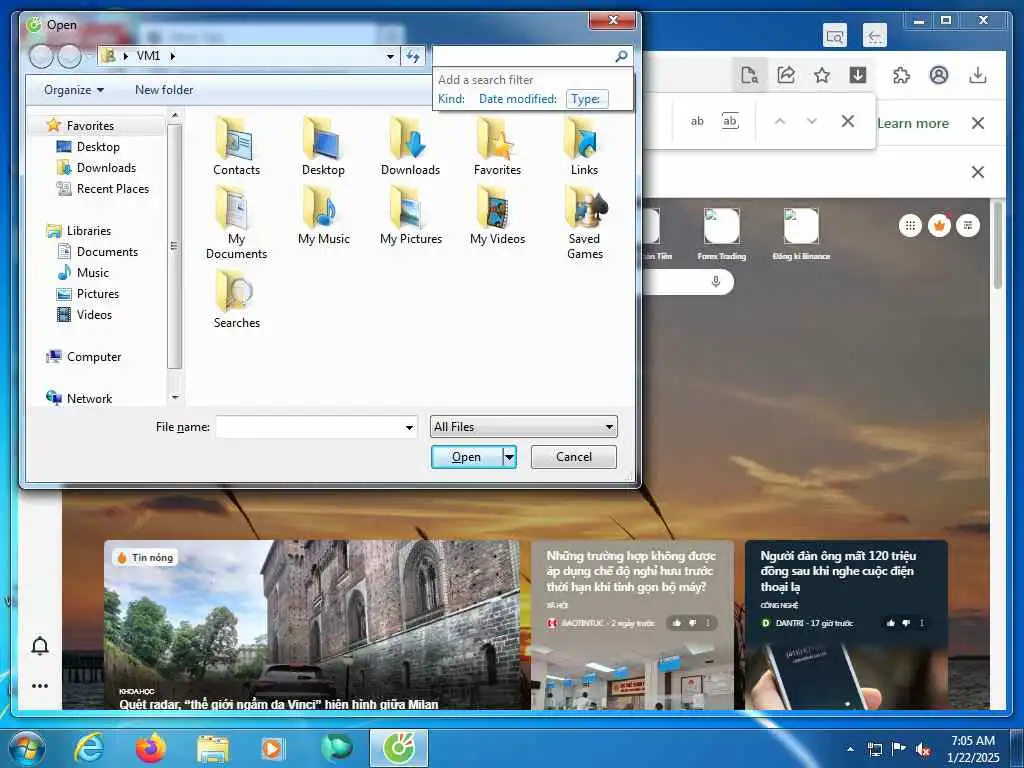Open the Forex Trading shortcut tile

pyautogui.click(x=722, y=235)
